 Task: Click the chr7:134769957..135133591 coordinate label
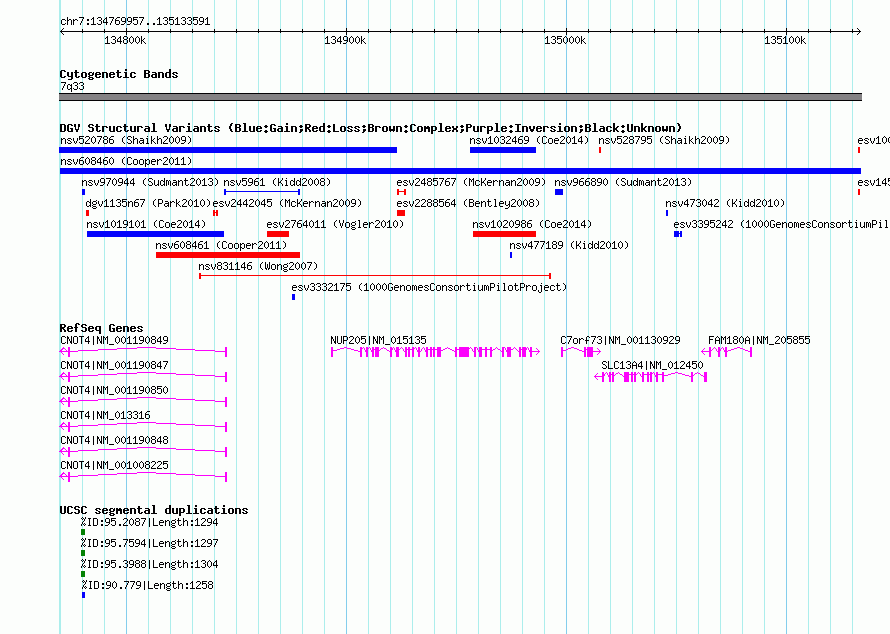135,21
